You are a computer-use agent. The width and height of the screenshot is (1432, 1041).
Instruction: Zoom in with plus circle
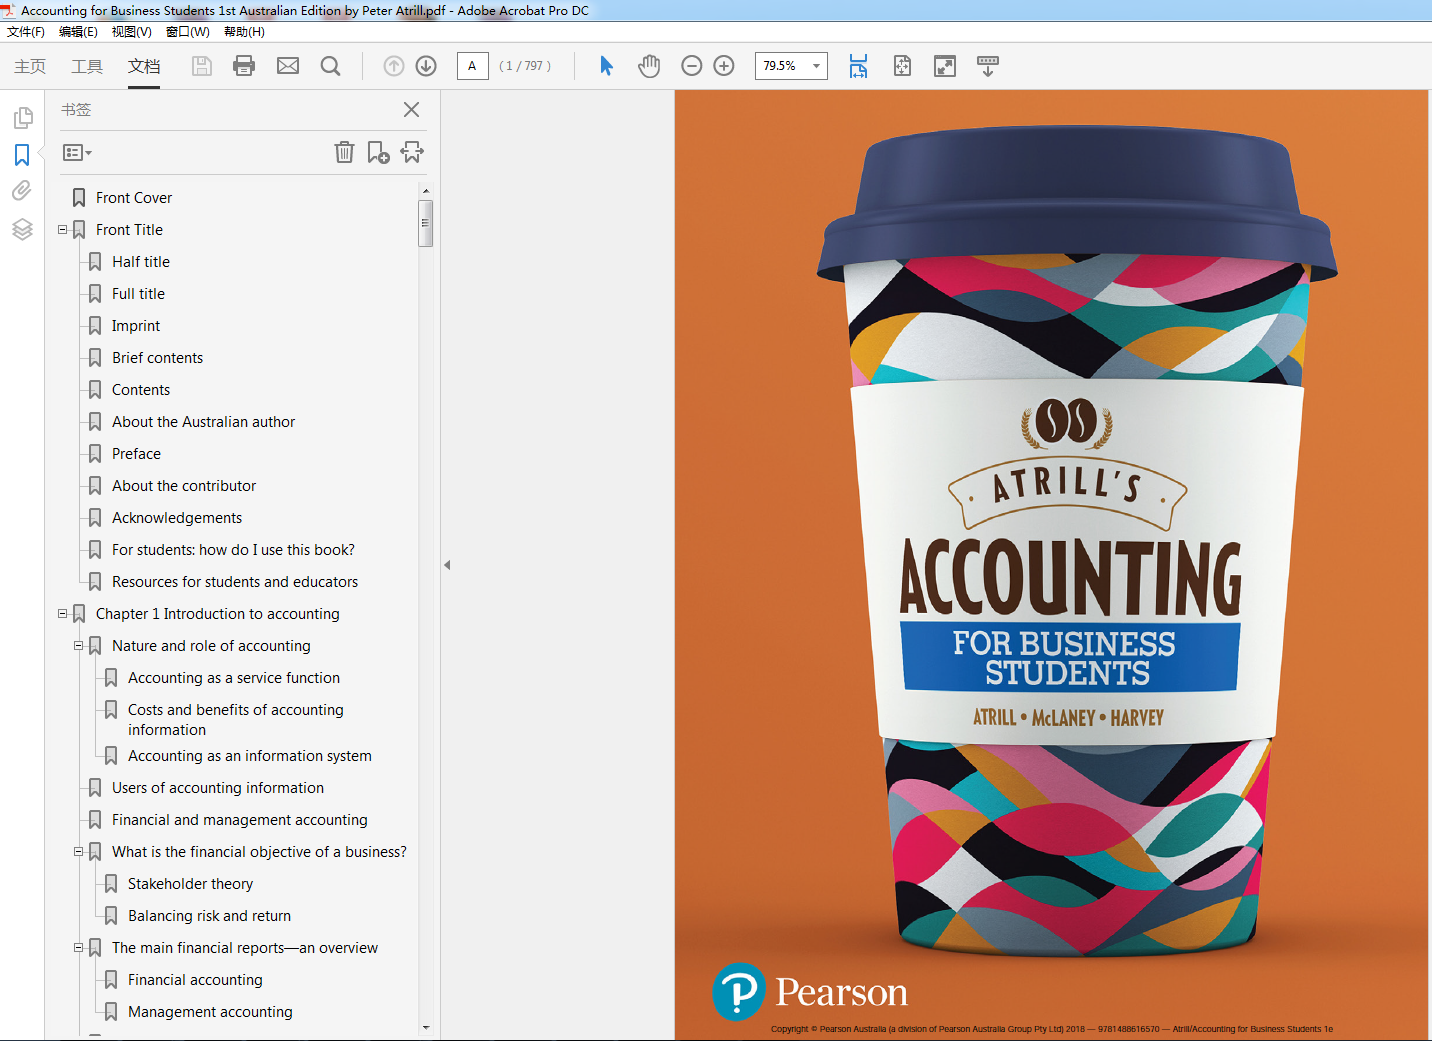724,66
